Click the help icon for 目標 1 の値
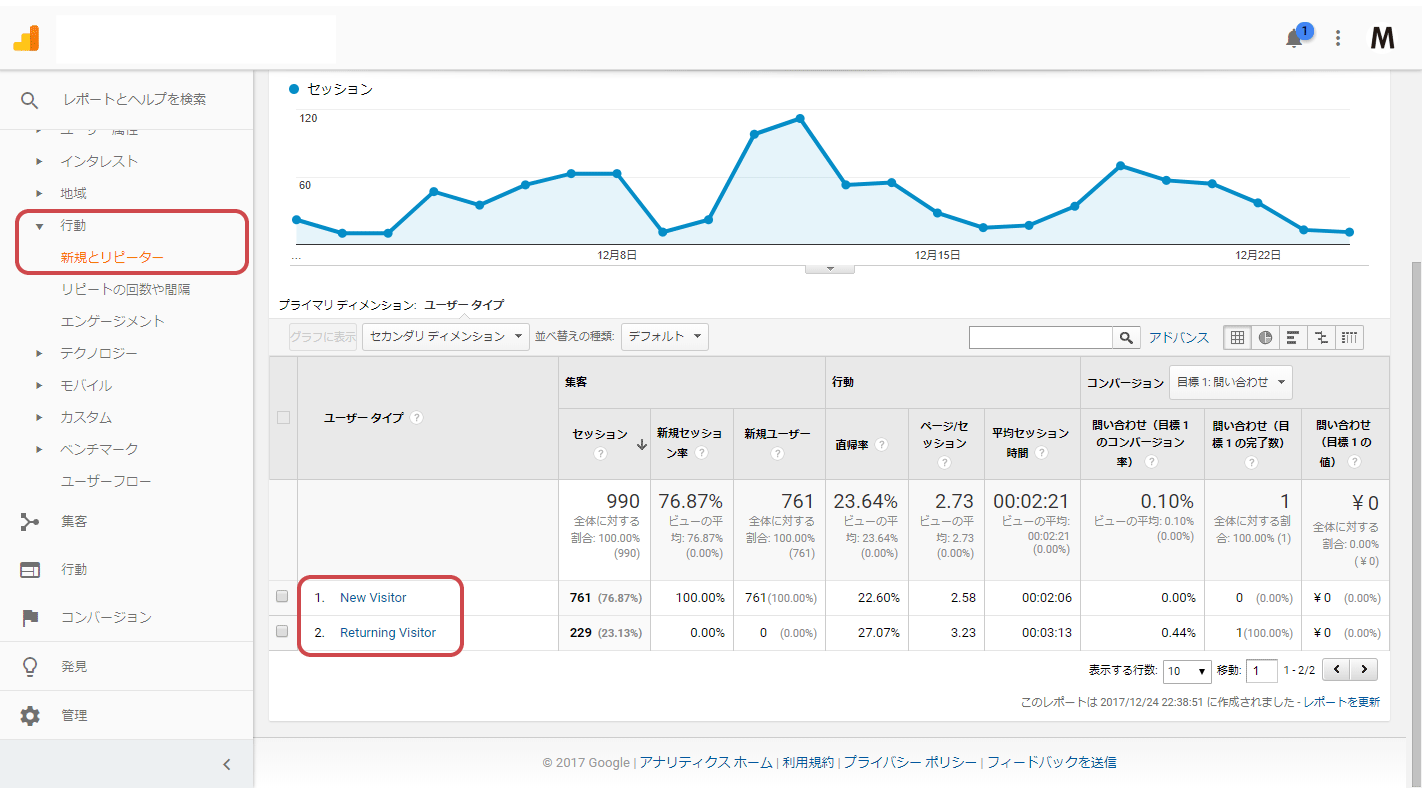 pyautogui.click(x=1354, y=462)
